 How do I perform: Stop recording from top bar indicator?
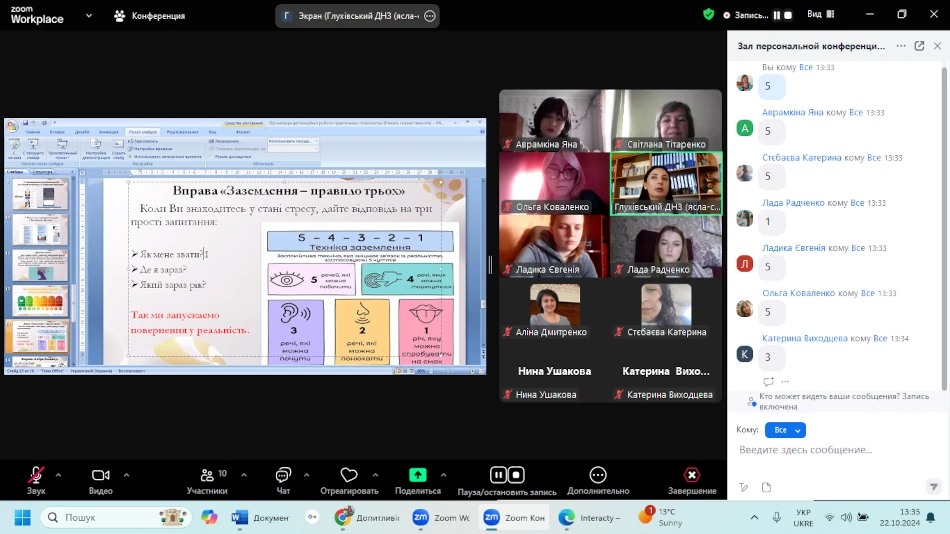(x=788, y=15)
